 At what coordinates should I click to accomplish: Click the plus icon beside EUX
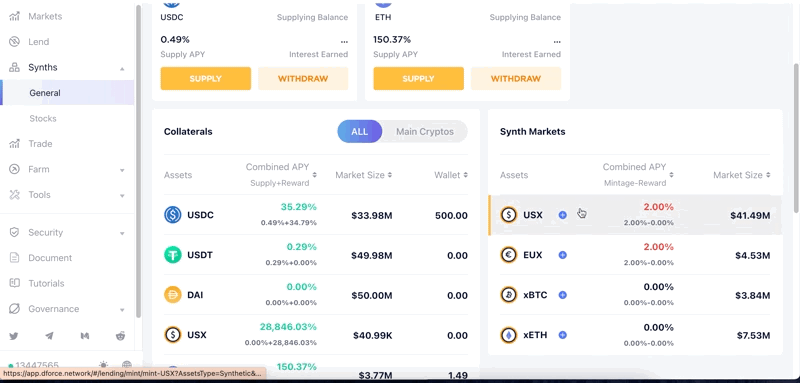tap(563, 255)
